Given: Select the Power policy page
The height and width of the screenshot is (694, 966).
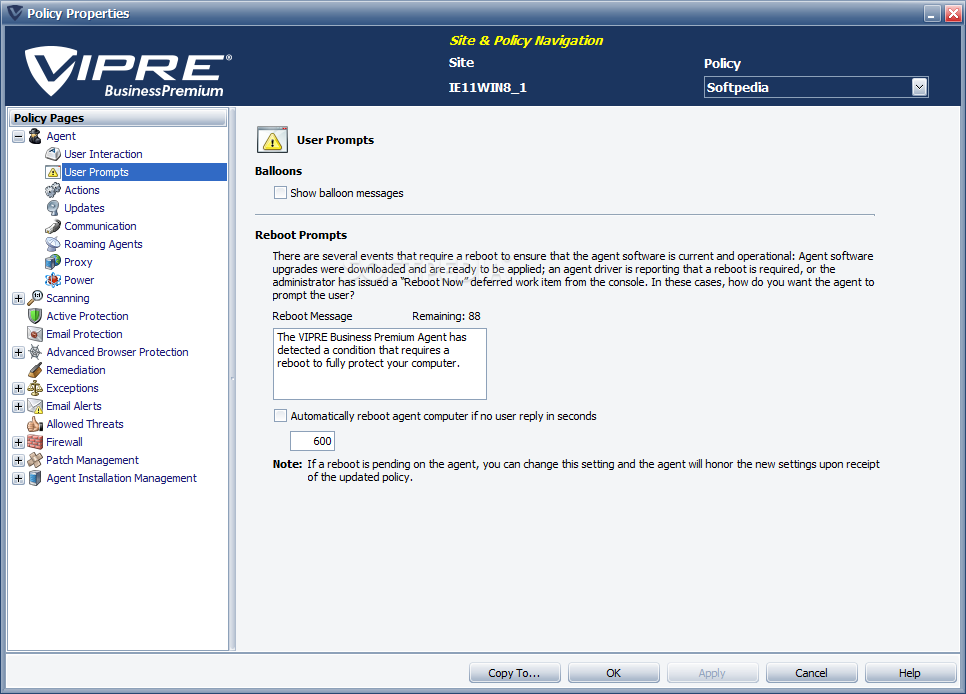Looking at the screenshot, I should (x=79, y=280).
